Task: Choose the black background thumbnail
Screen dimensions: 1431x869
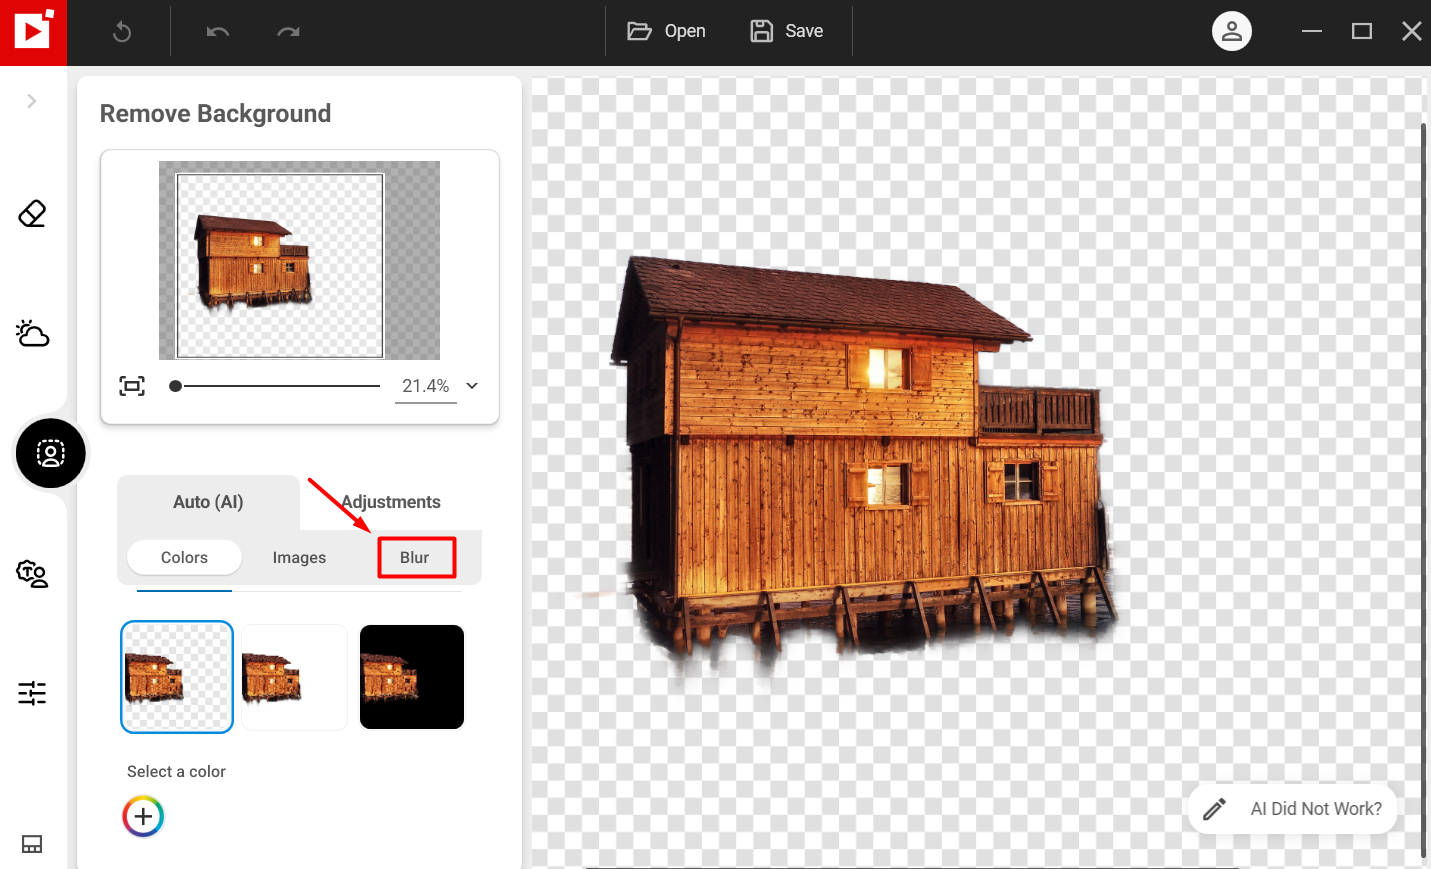Action: (412, 677)
